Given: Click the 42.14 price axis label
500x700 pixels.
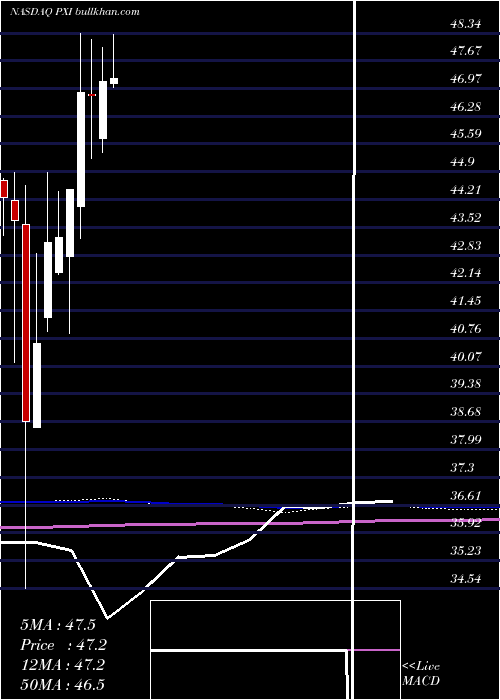Looking at the screenshot, I should [466, 273].
